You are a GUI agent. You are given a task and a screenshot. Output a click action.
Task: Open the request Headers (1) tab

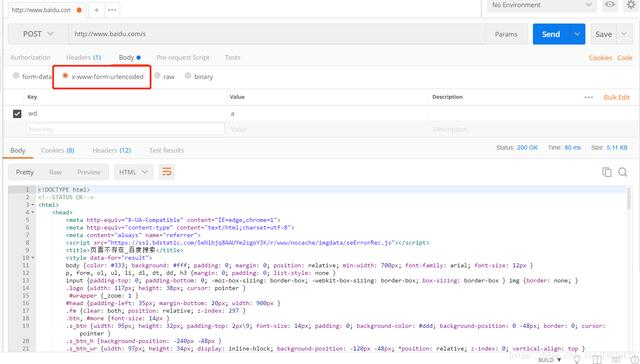point(83,58)
